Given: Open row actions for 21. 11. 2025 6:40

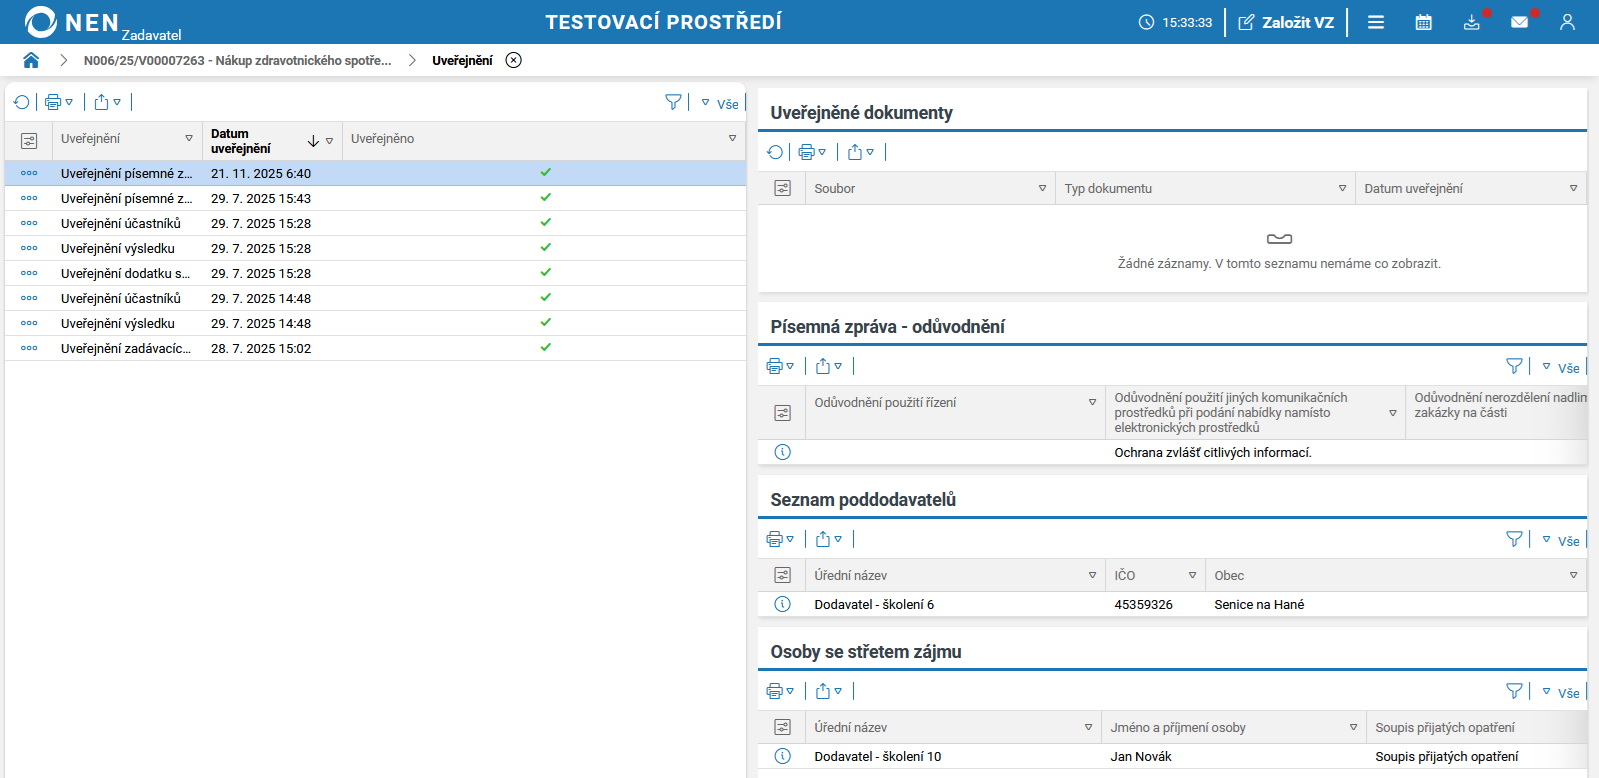Looking at the screenshot, I should (29, 173).
